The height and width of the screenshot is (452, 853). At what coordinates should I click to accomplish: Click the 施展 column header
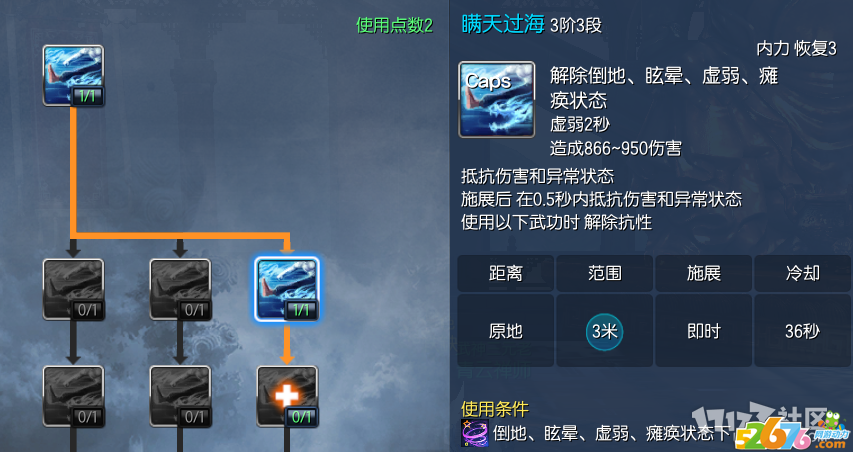point(703,274)
